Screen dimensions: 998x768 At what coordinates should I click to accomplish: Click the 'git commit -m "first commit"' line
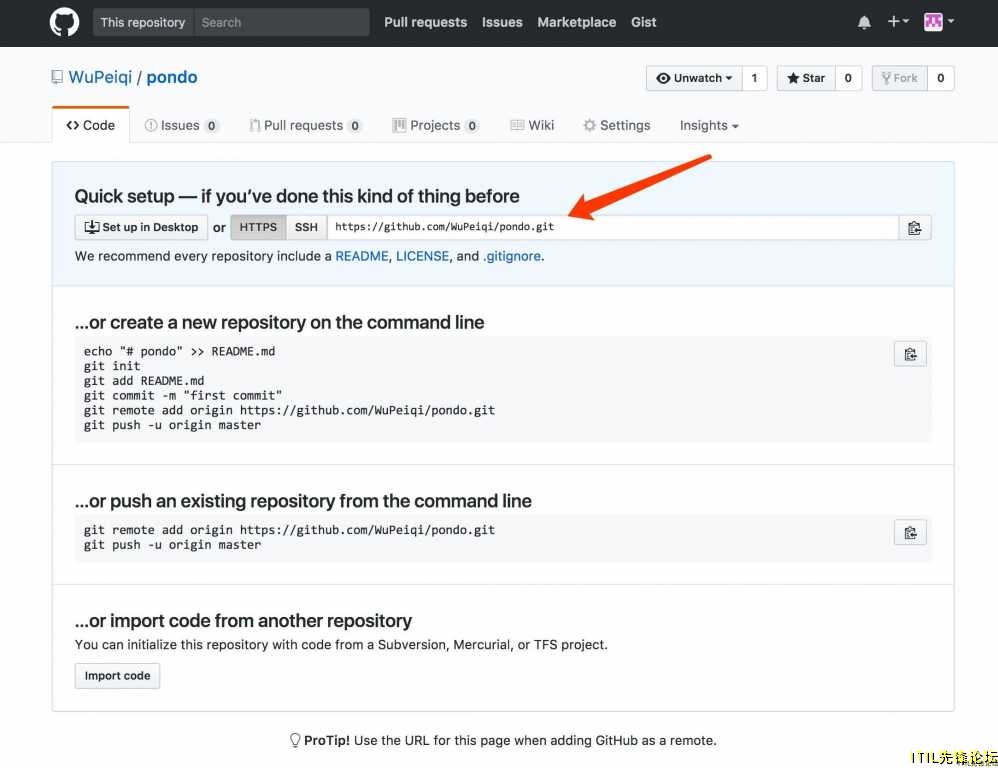[183, 395]
